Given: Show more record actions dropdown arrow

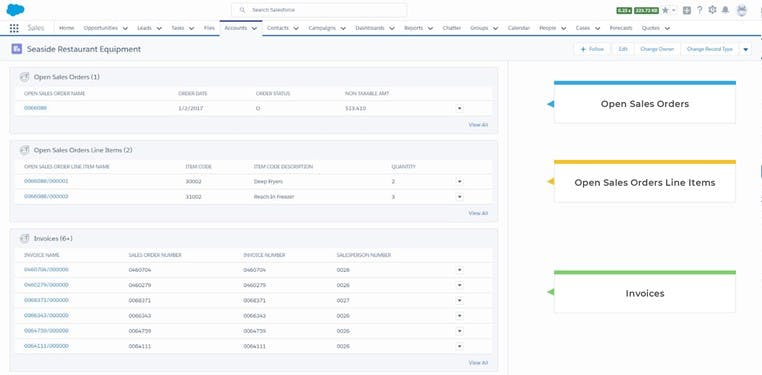Looking at the screenshot, I should tap(746, 49).
